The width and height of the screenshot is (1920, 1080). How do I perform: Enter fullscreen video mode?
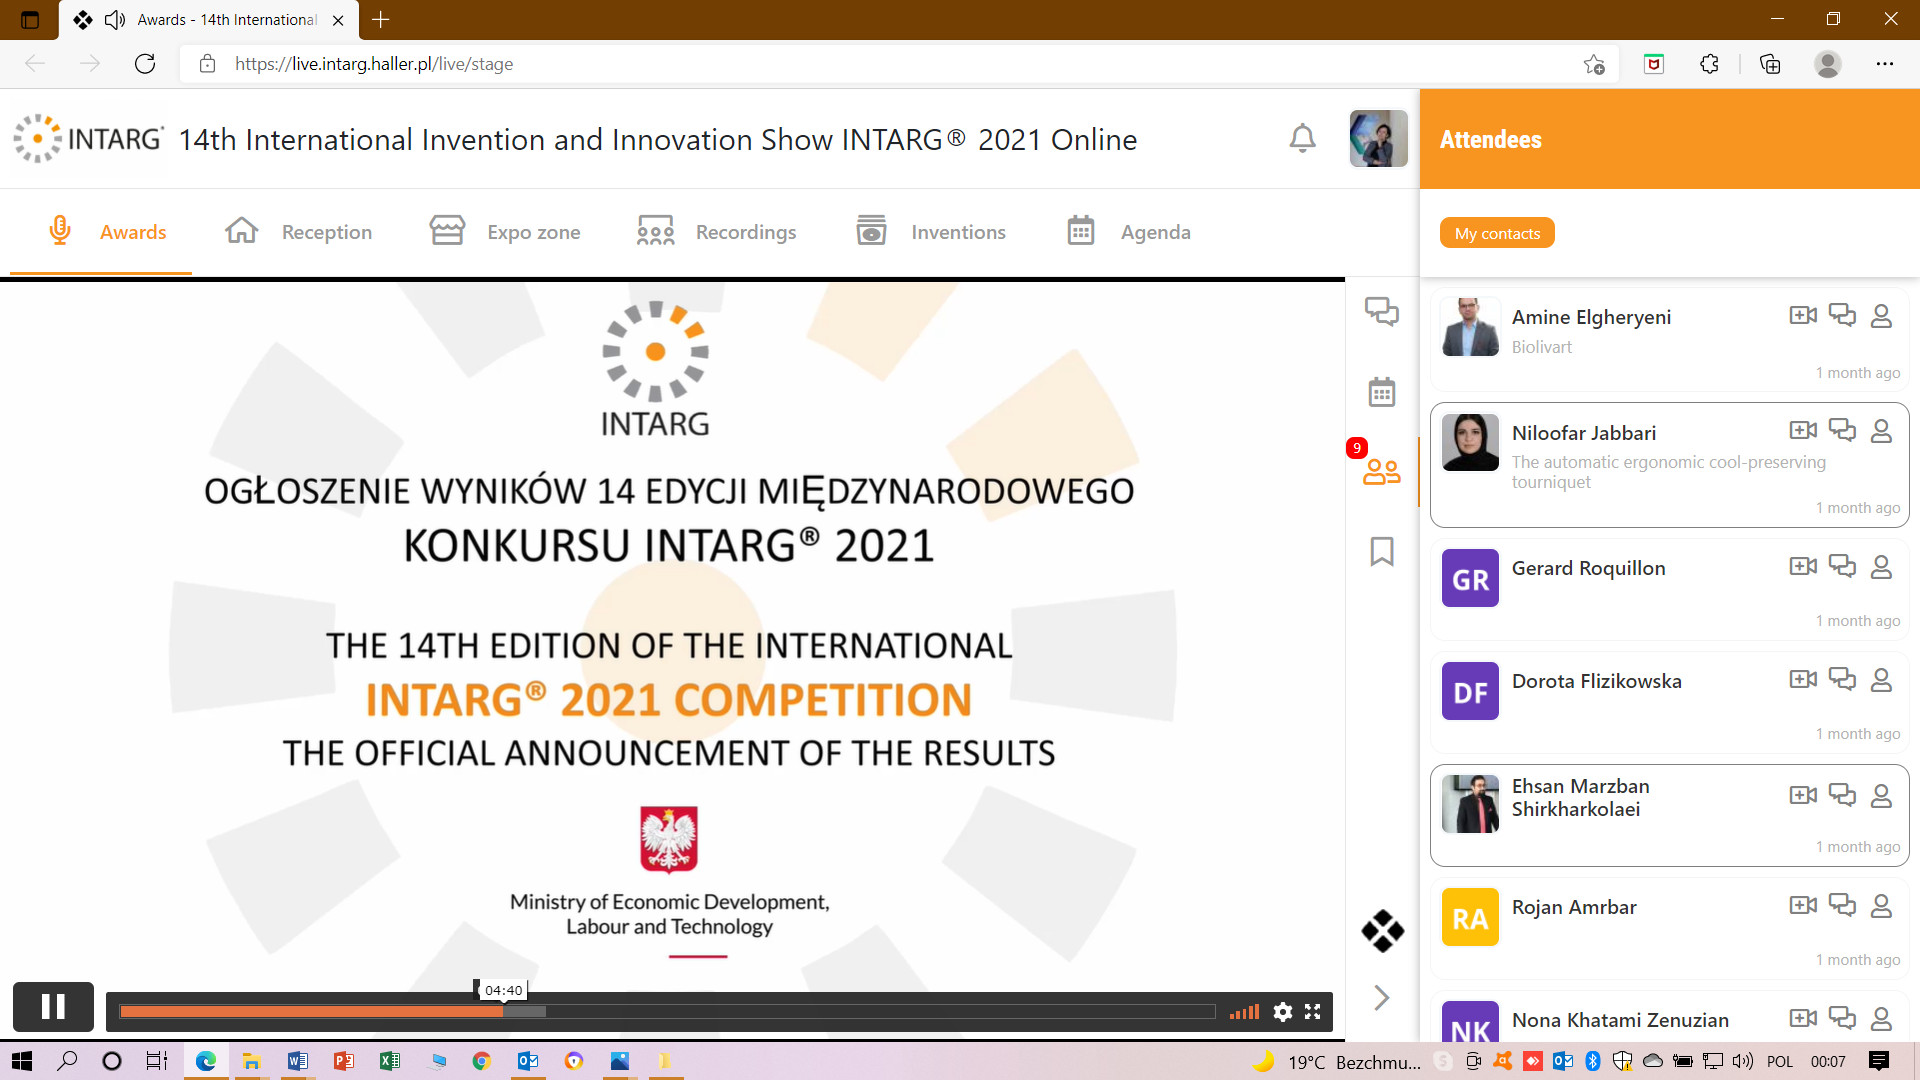(x=1313, y=1012)
